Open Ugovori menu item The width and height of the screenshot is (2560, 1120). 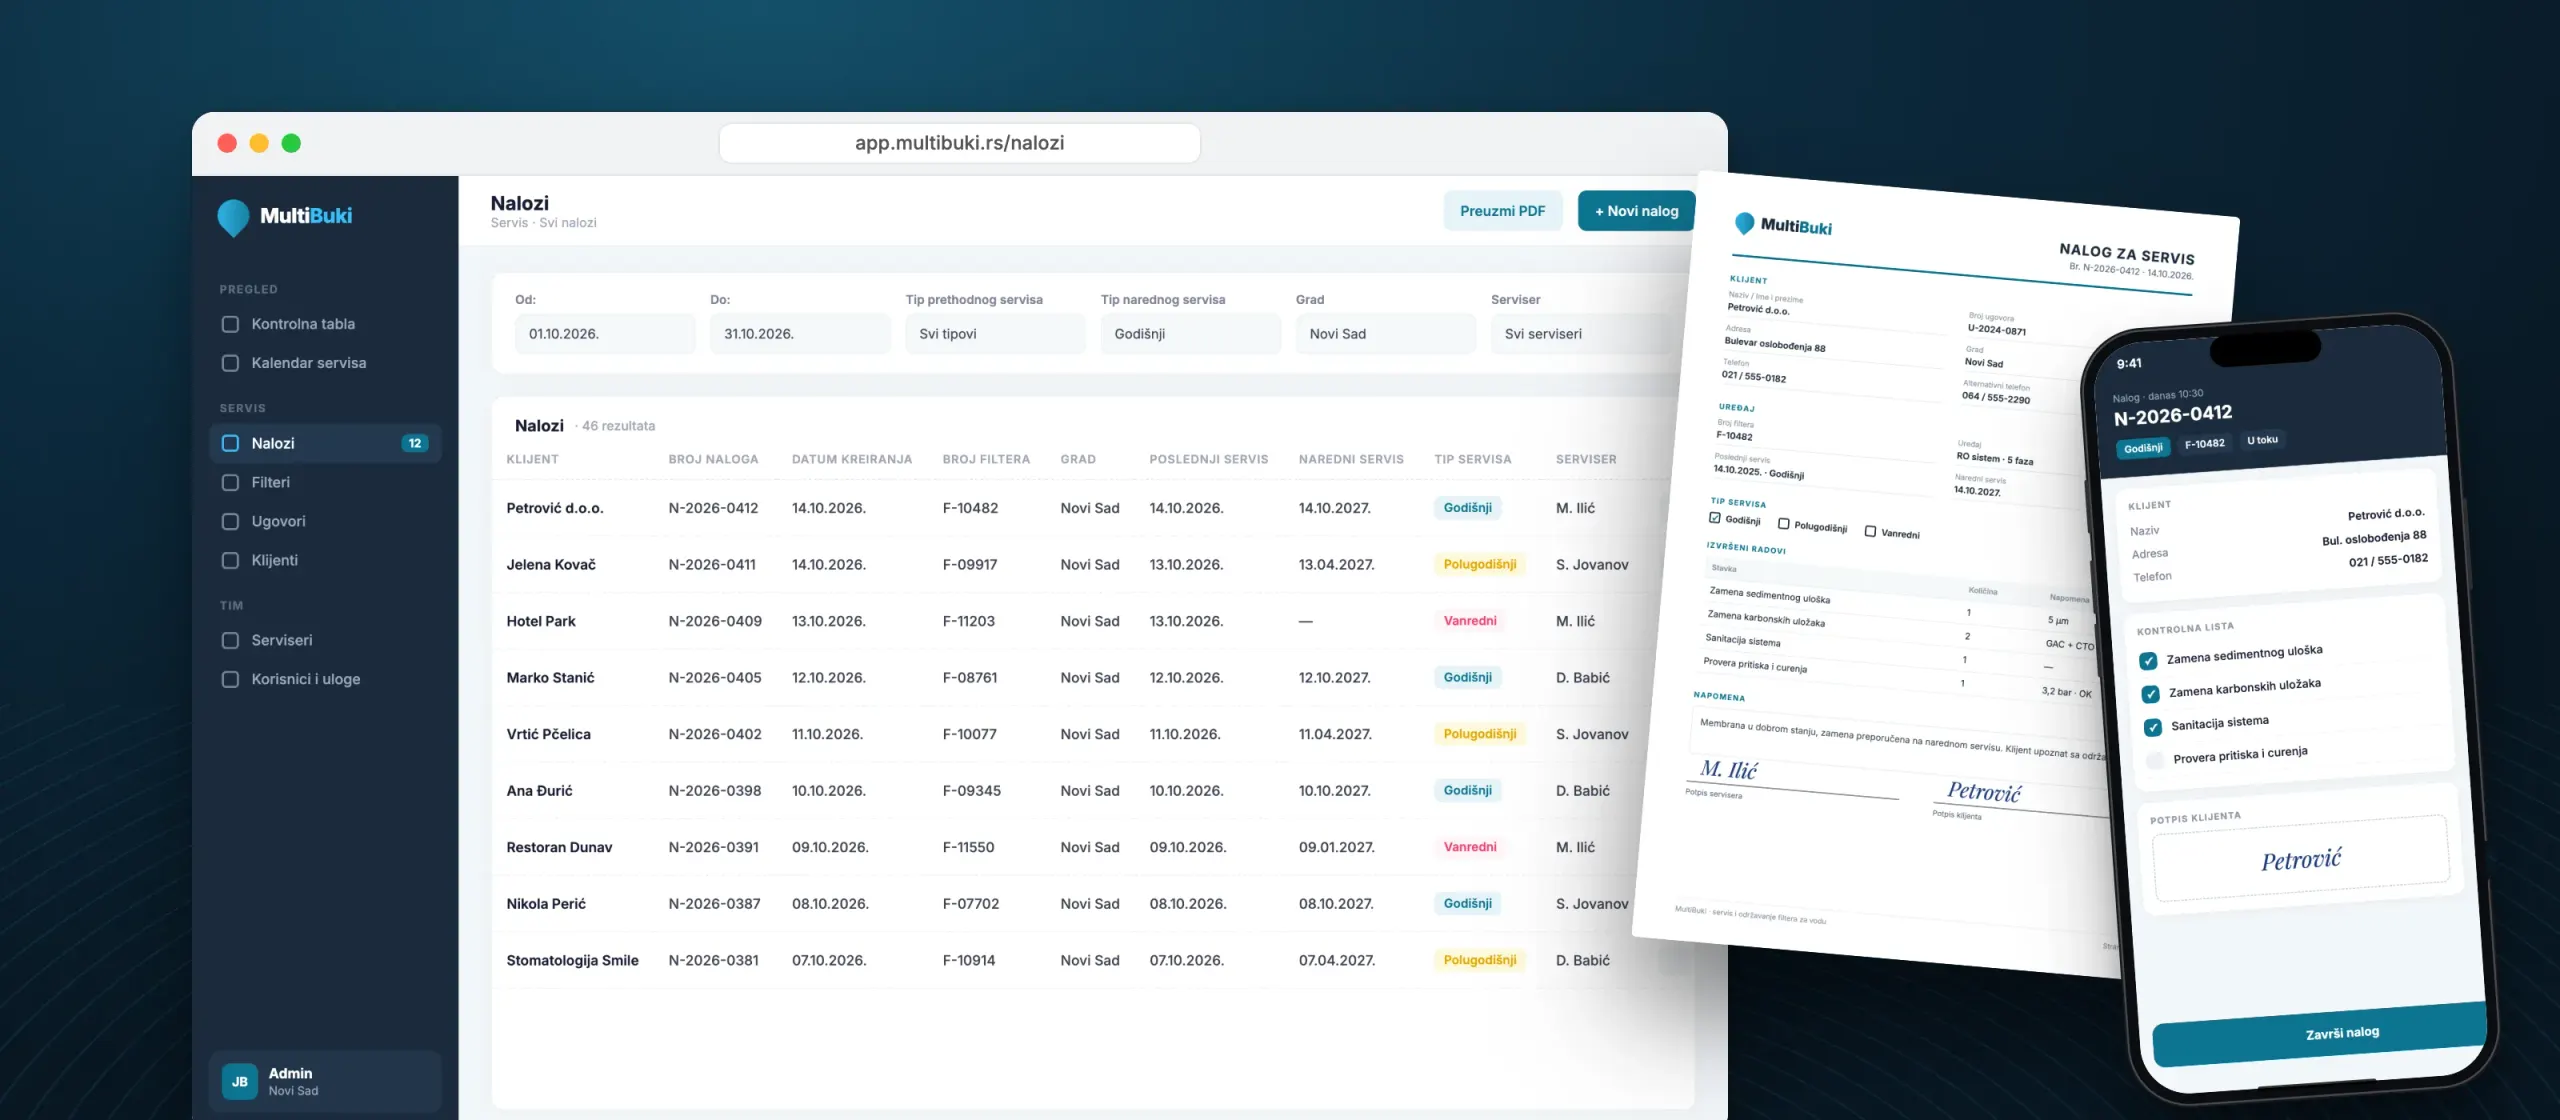(x=325, y=521)
